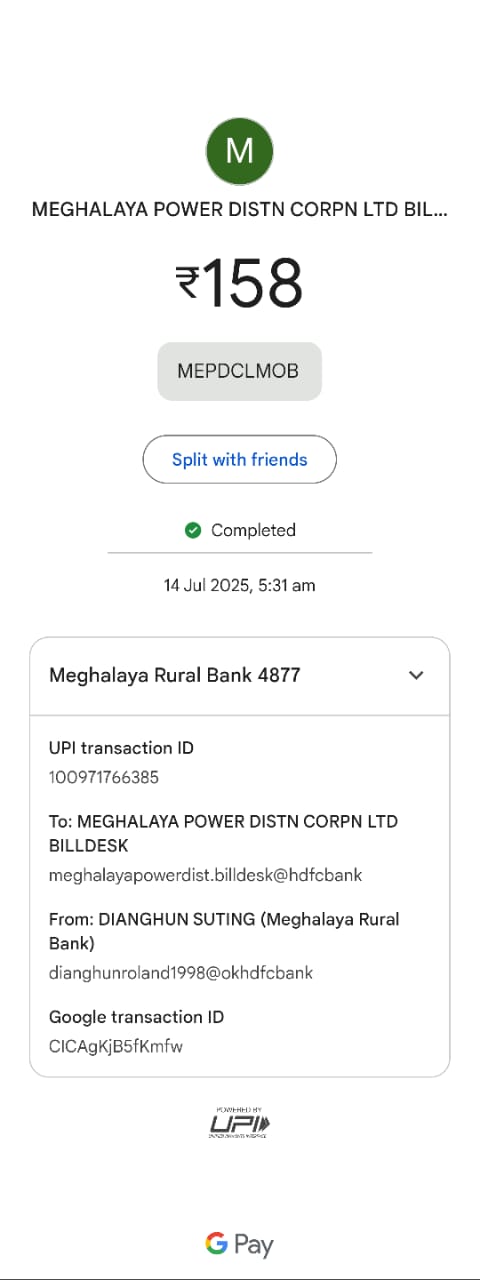Click the Meghalaya Rural Bank 4877 header
The height and width of the screenshot is (1280, 480).
[x=240, y=676]
